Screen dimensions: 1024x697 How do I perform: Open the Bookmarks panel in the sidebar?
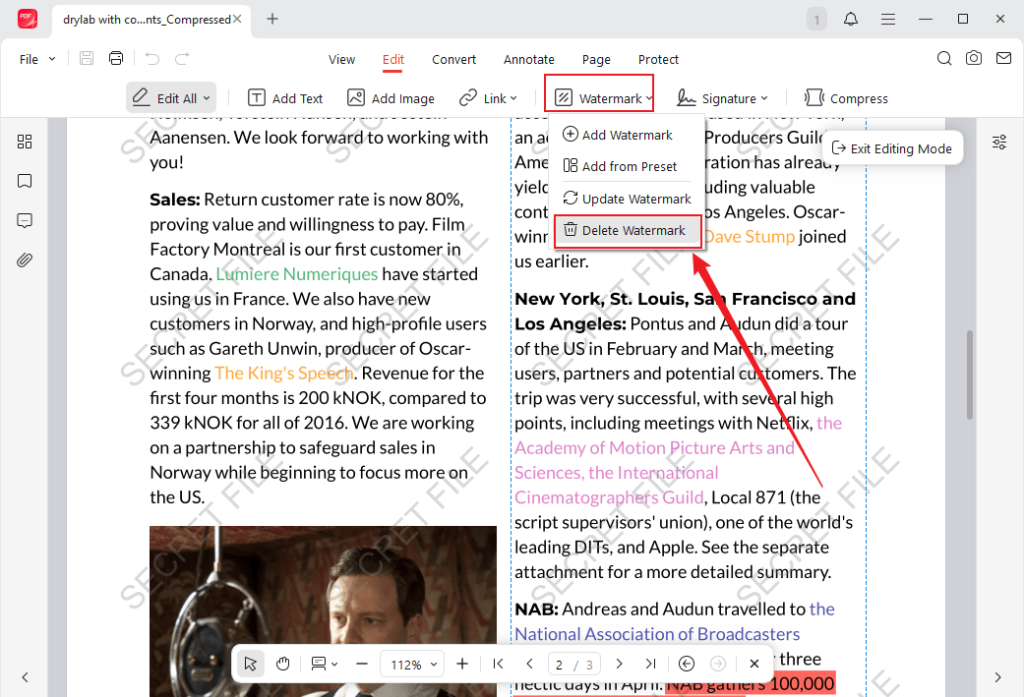coord(24,181)
